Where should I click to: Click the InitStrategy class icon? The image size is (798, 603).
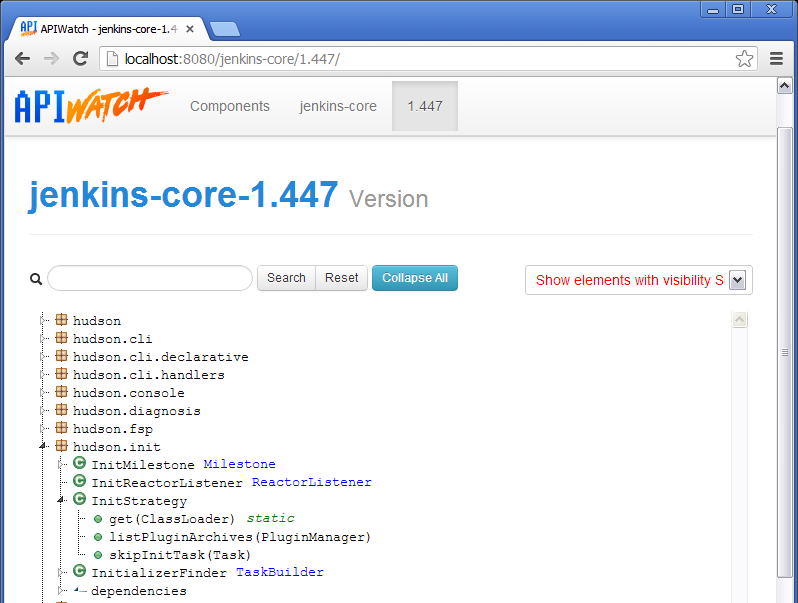click(x=79, y=499)
